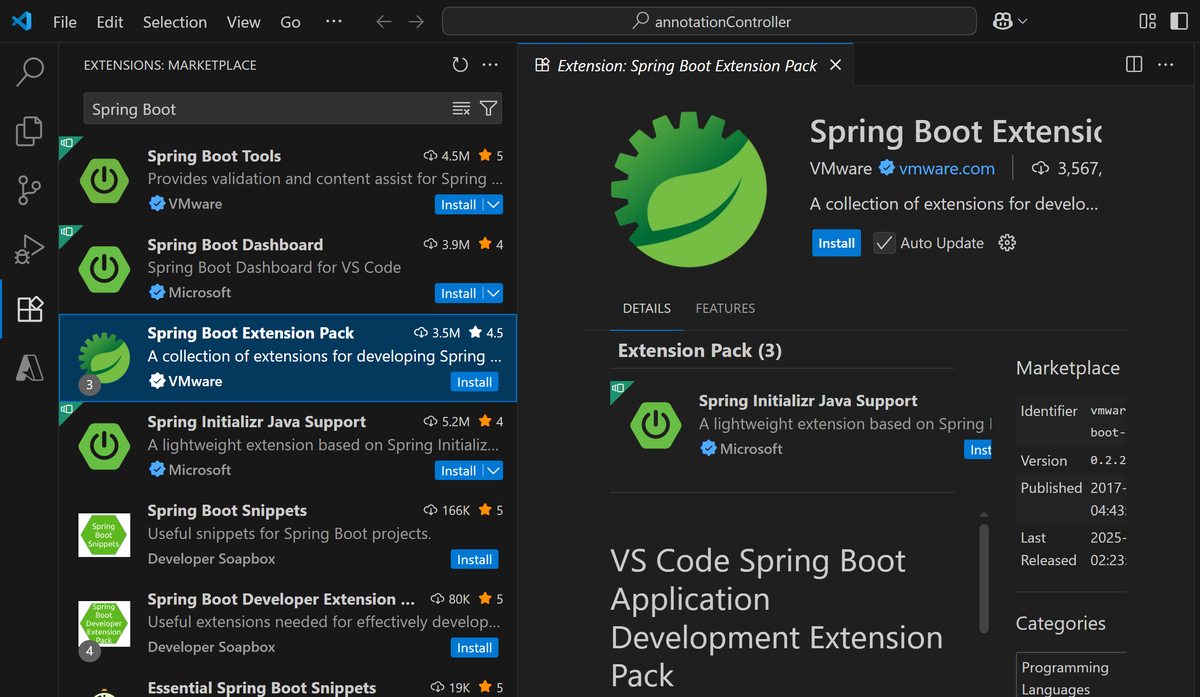Click the Spring Initializr icon in Extension Pack
Screen dimensions: 1200x697
(656, 425)
